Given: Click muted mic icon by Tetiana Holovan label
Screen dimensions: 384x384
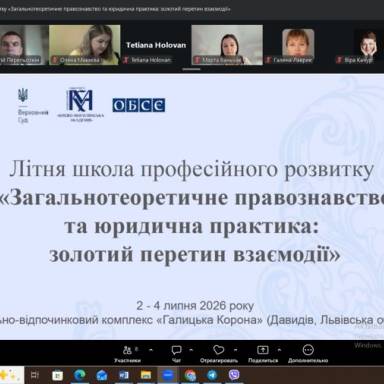Looking at the screenshot, I should tap(126, 60).
